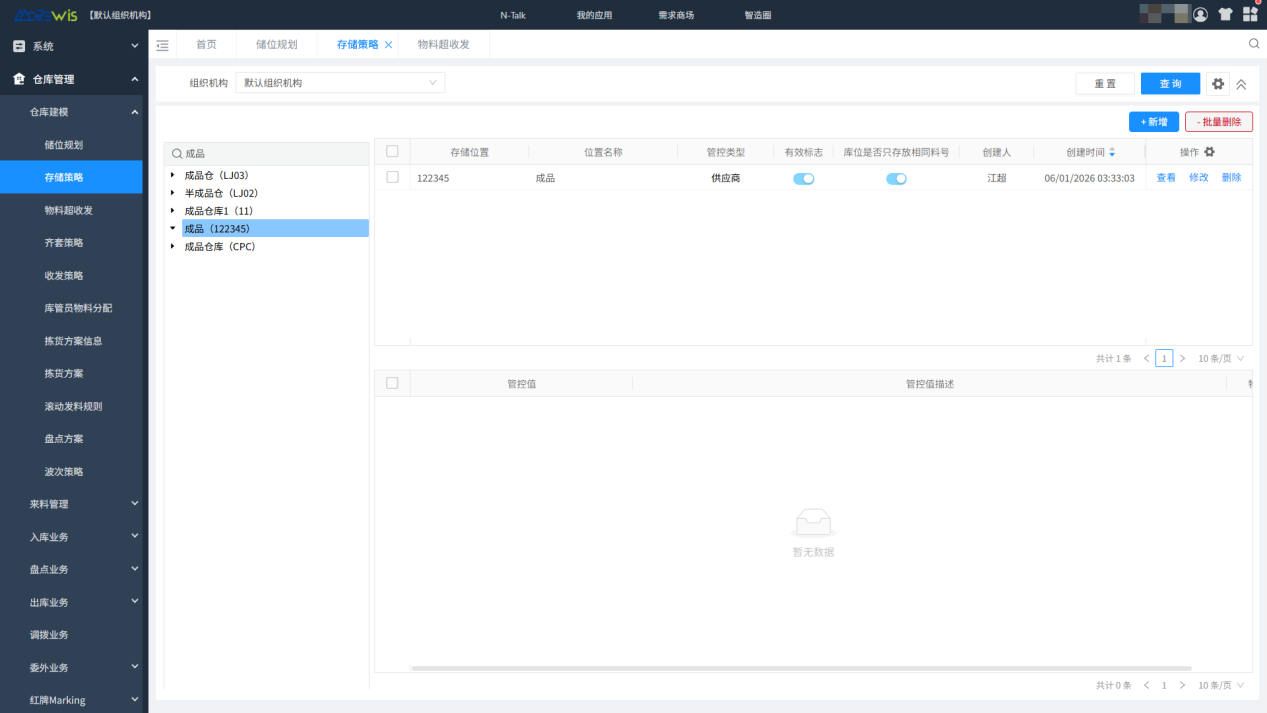Click 查看 link for row 122345
The image size is (1267, 713).
click(x=1166, y=178)
